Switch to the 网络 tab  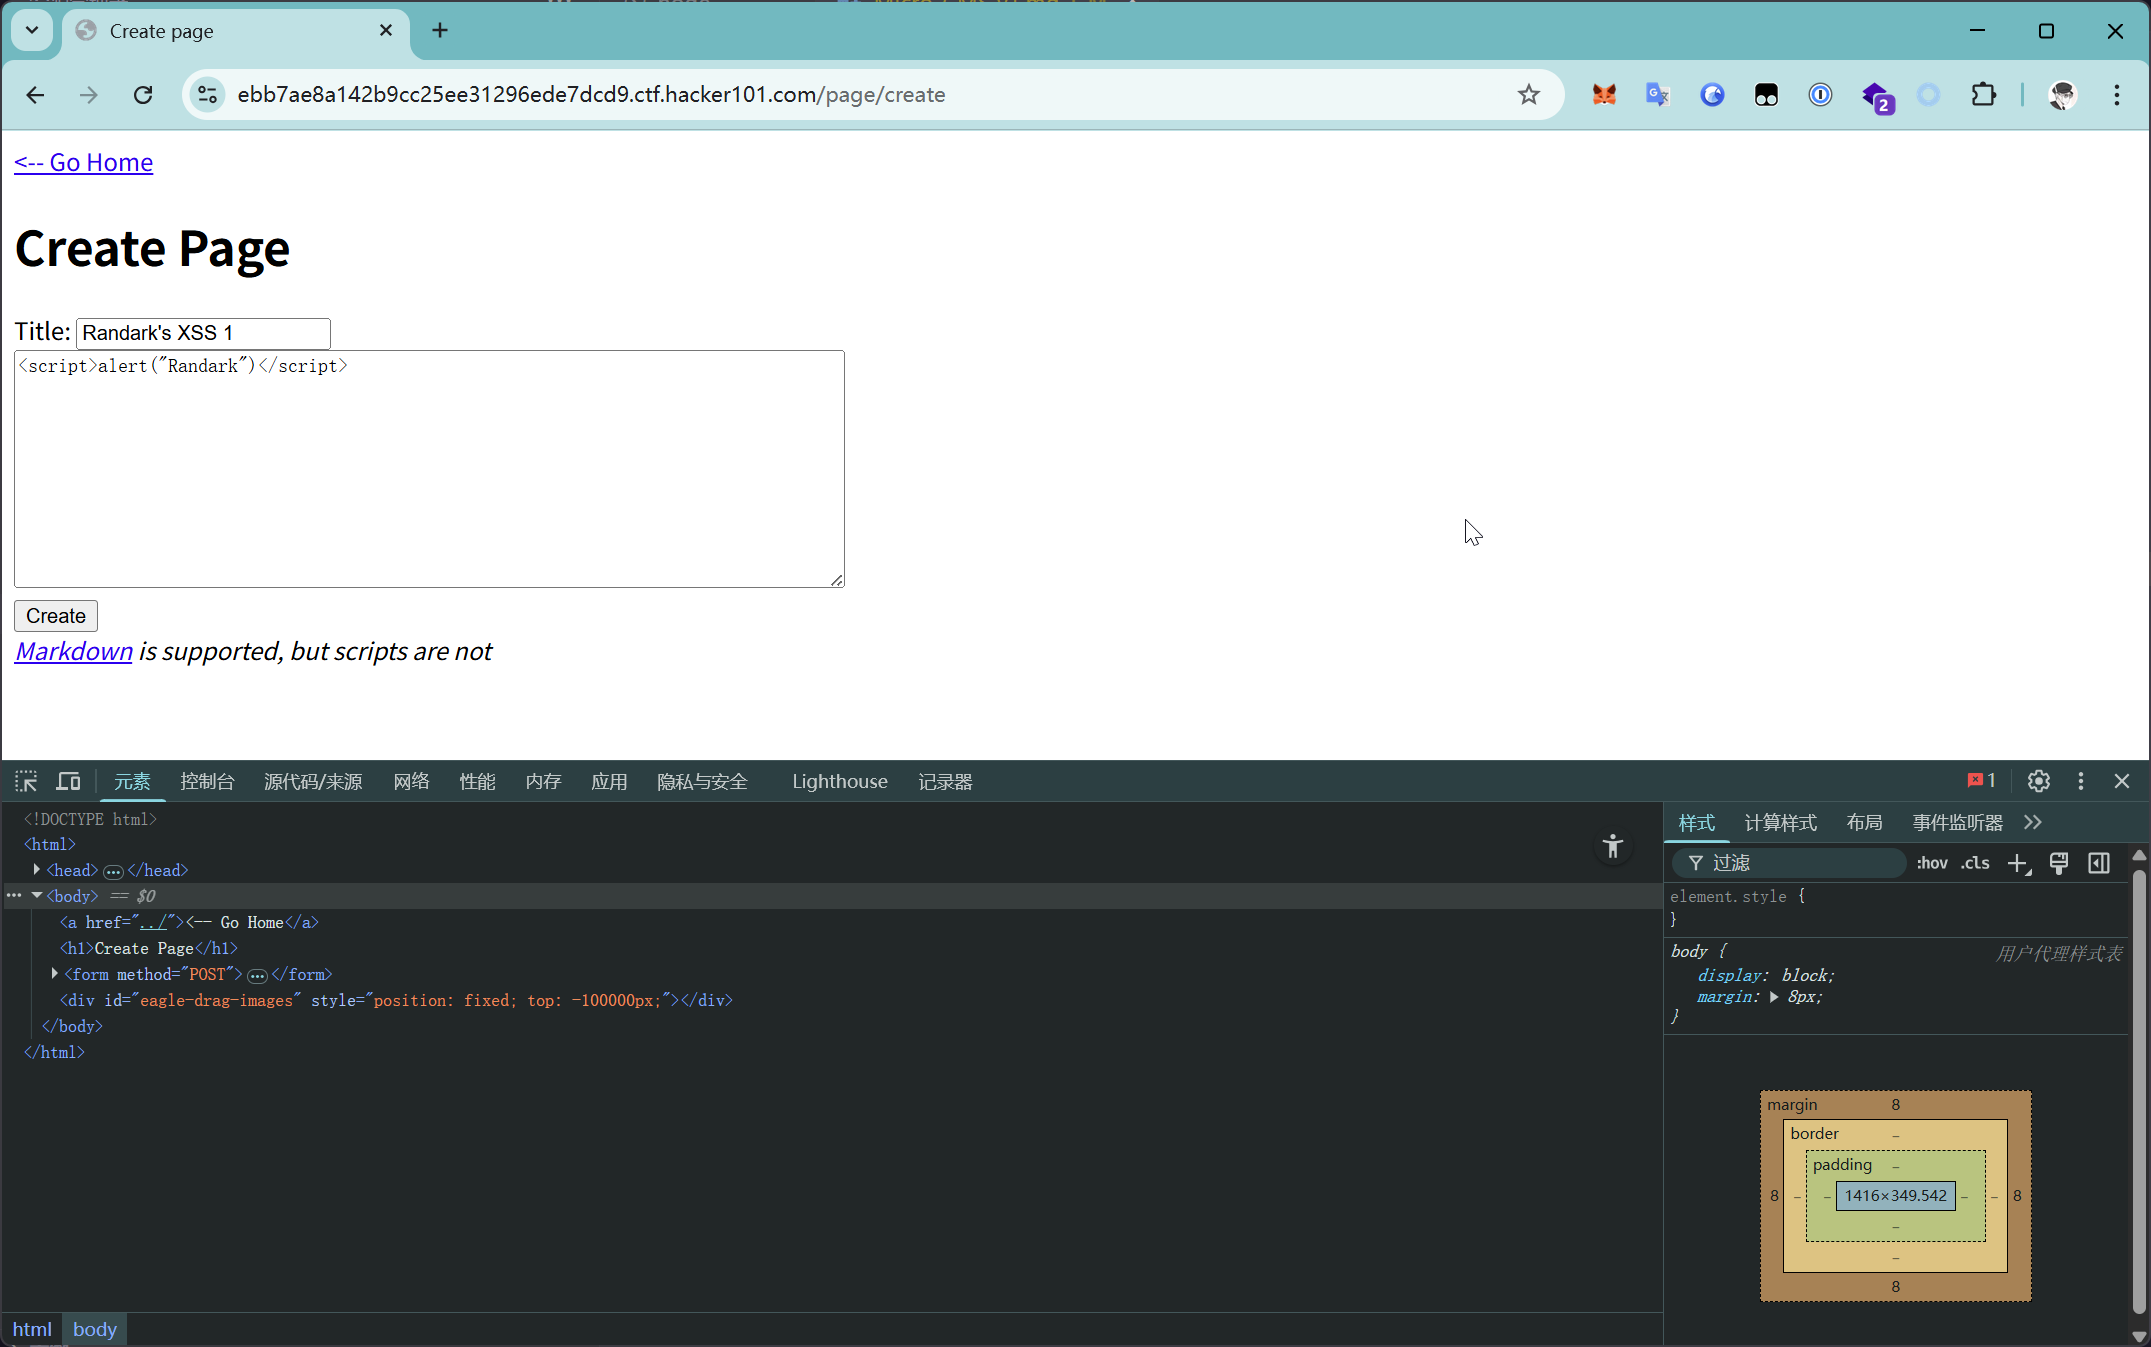pyautogui.click(x=411, y=782)
